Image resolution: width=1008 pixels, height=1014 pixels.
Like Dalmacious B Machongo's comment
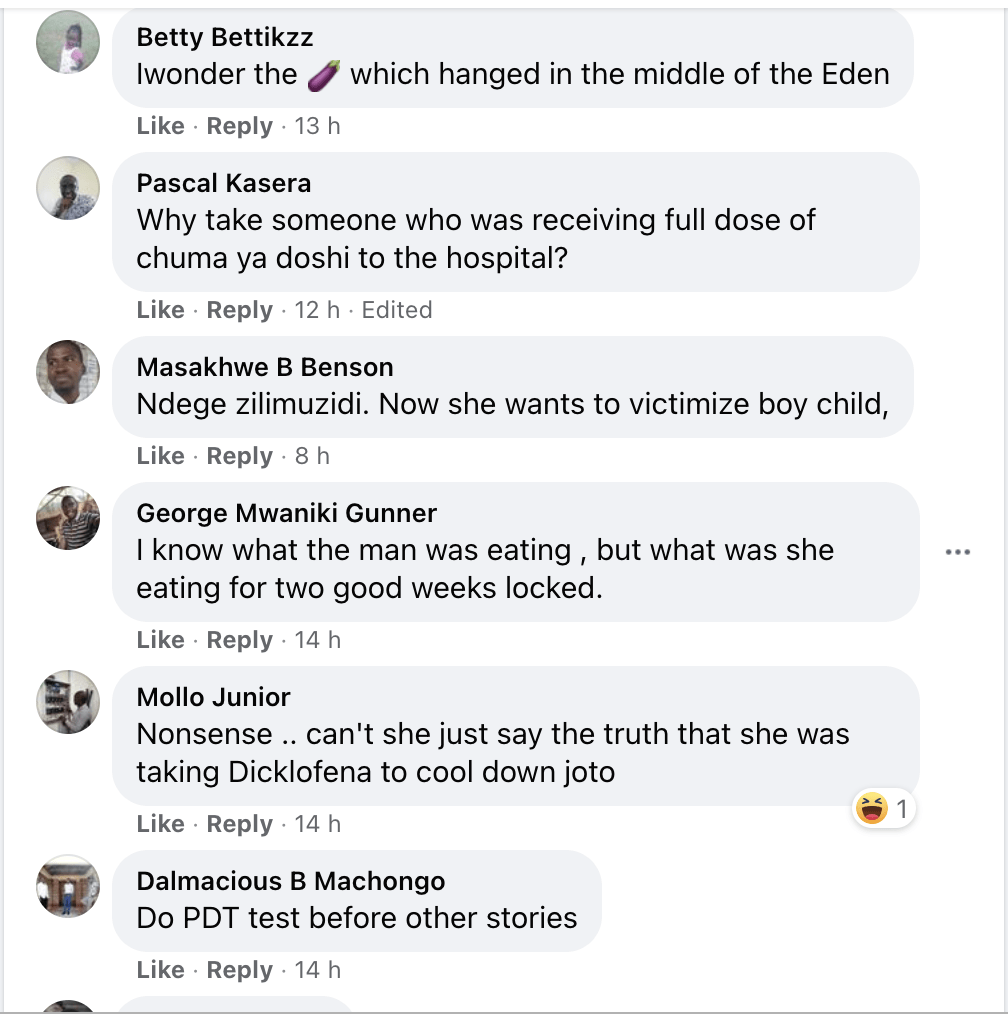pos(160,970)
